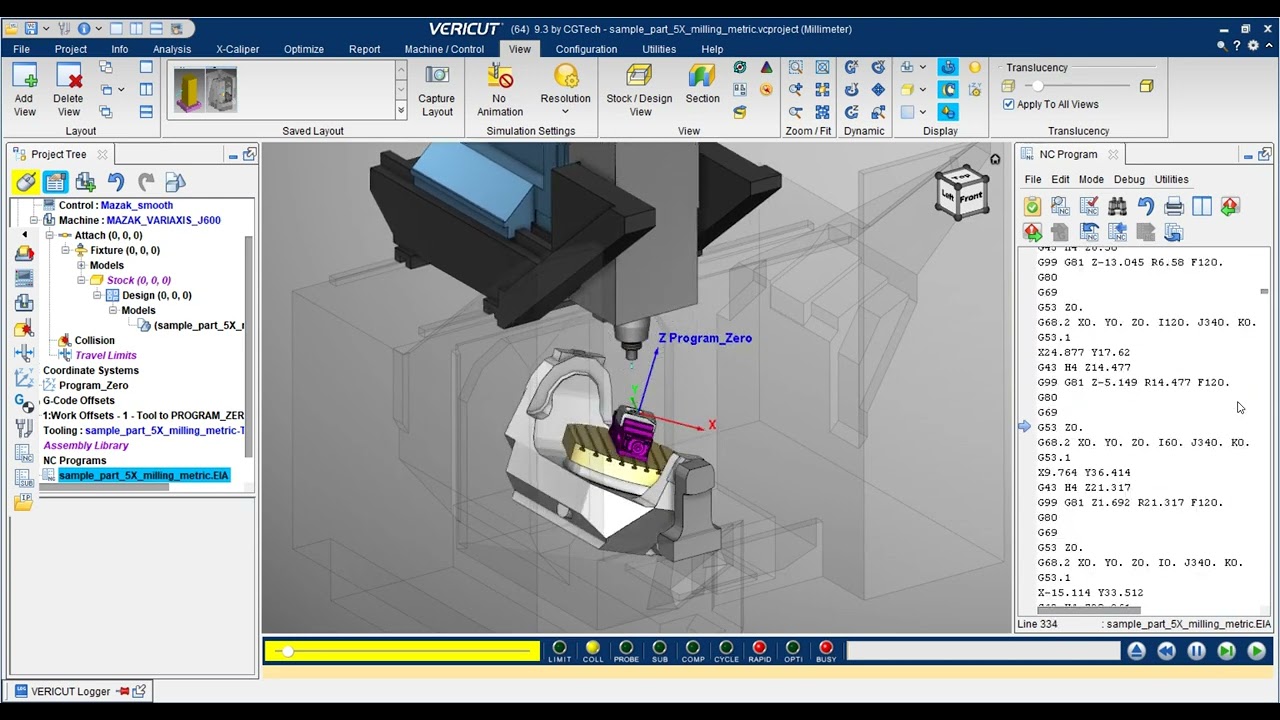This screenshot has height=720, width=1280.
Task: Open the Optimize ribbon tab
Action: click(304, 49)
